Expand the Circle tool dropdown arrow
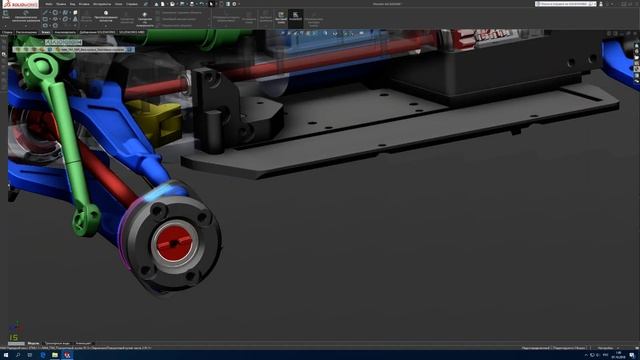The width and height of the screenshot is (640, 360). 60,13
